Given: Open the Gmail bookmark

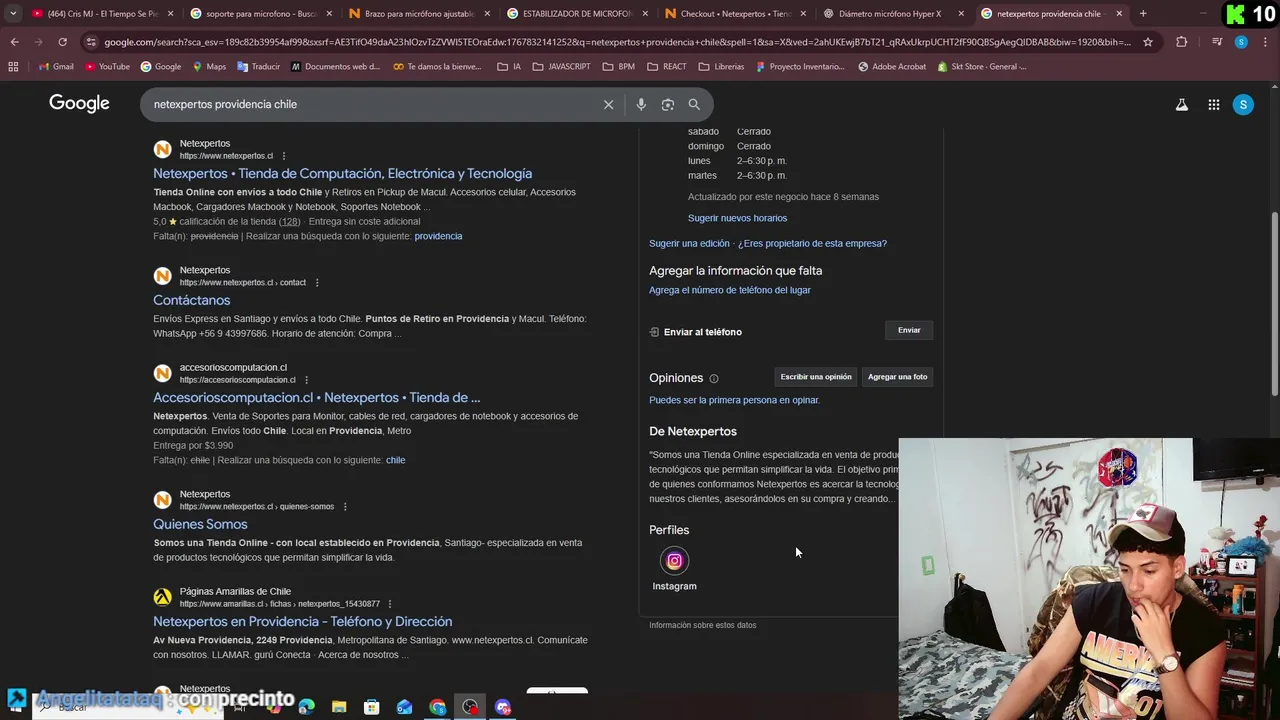Looking at the screenshot, I should (x=56, y=66).
